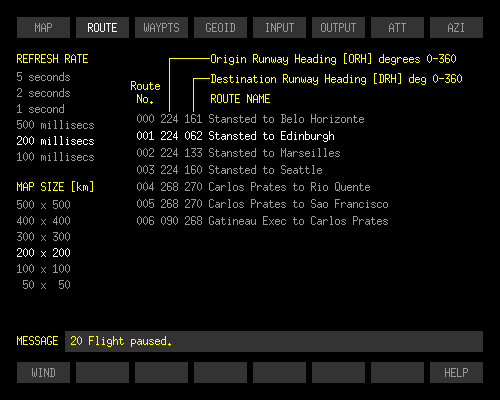Choose the 1 second refresh rate
This screenshot has width=500, height=400.
[40, 109]
